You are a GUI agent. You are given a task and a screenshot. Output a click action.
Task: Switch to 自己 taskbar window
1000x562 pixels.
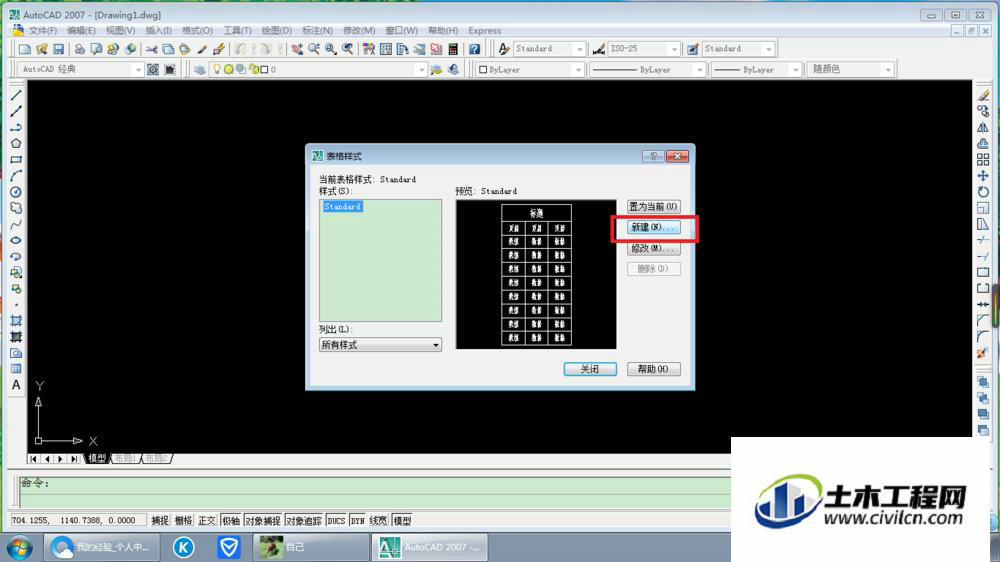tap(311, 547)
